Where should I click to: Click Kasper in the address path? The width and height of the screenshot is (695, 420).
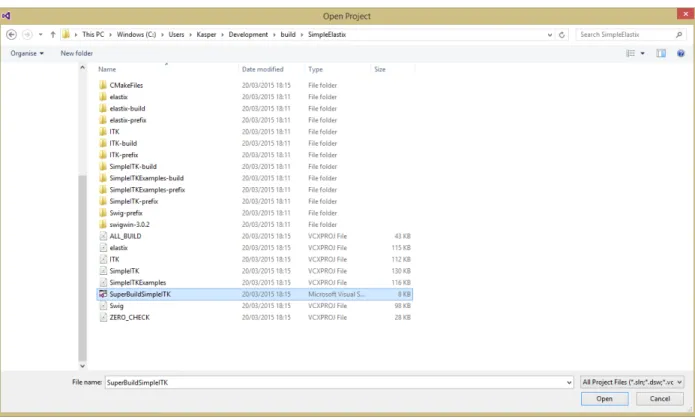click(206, 35)
